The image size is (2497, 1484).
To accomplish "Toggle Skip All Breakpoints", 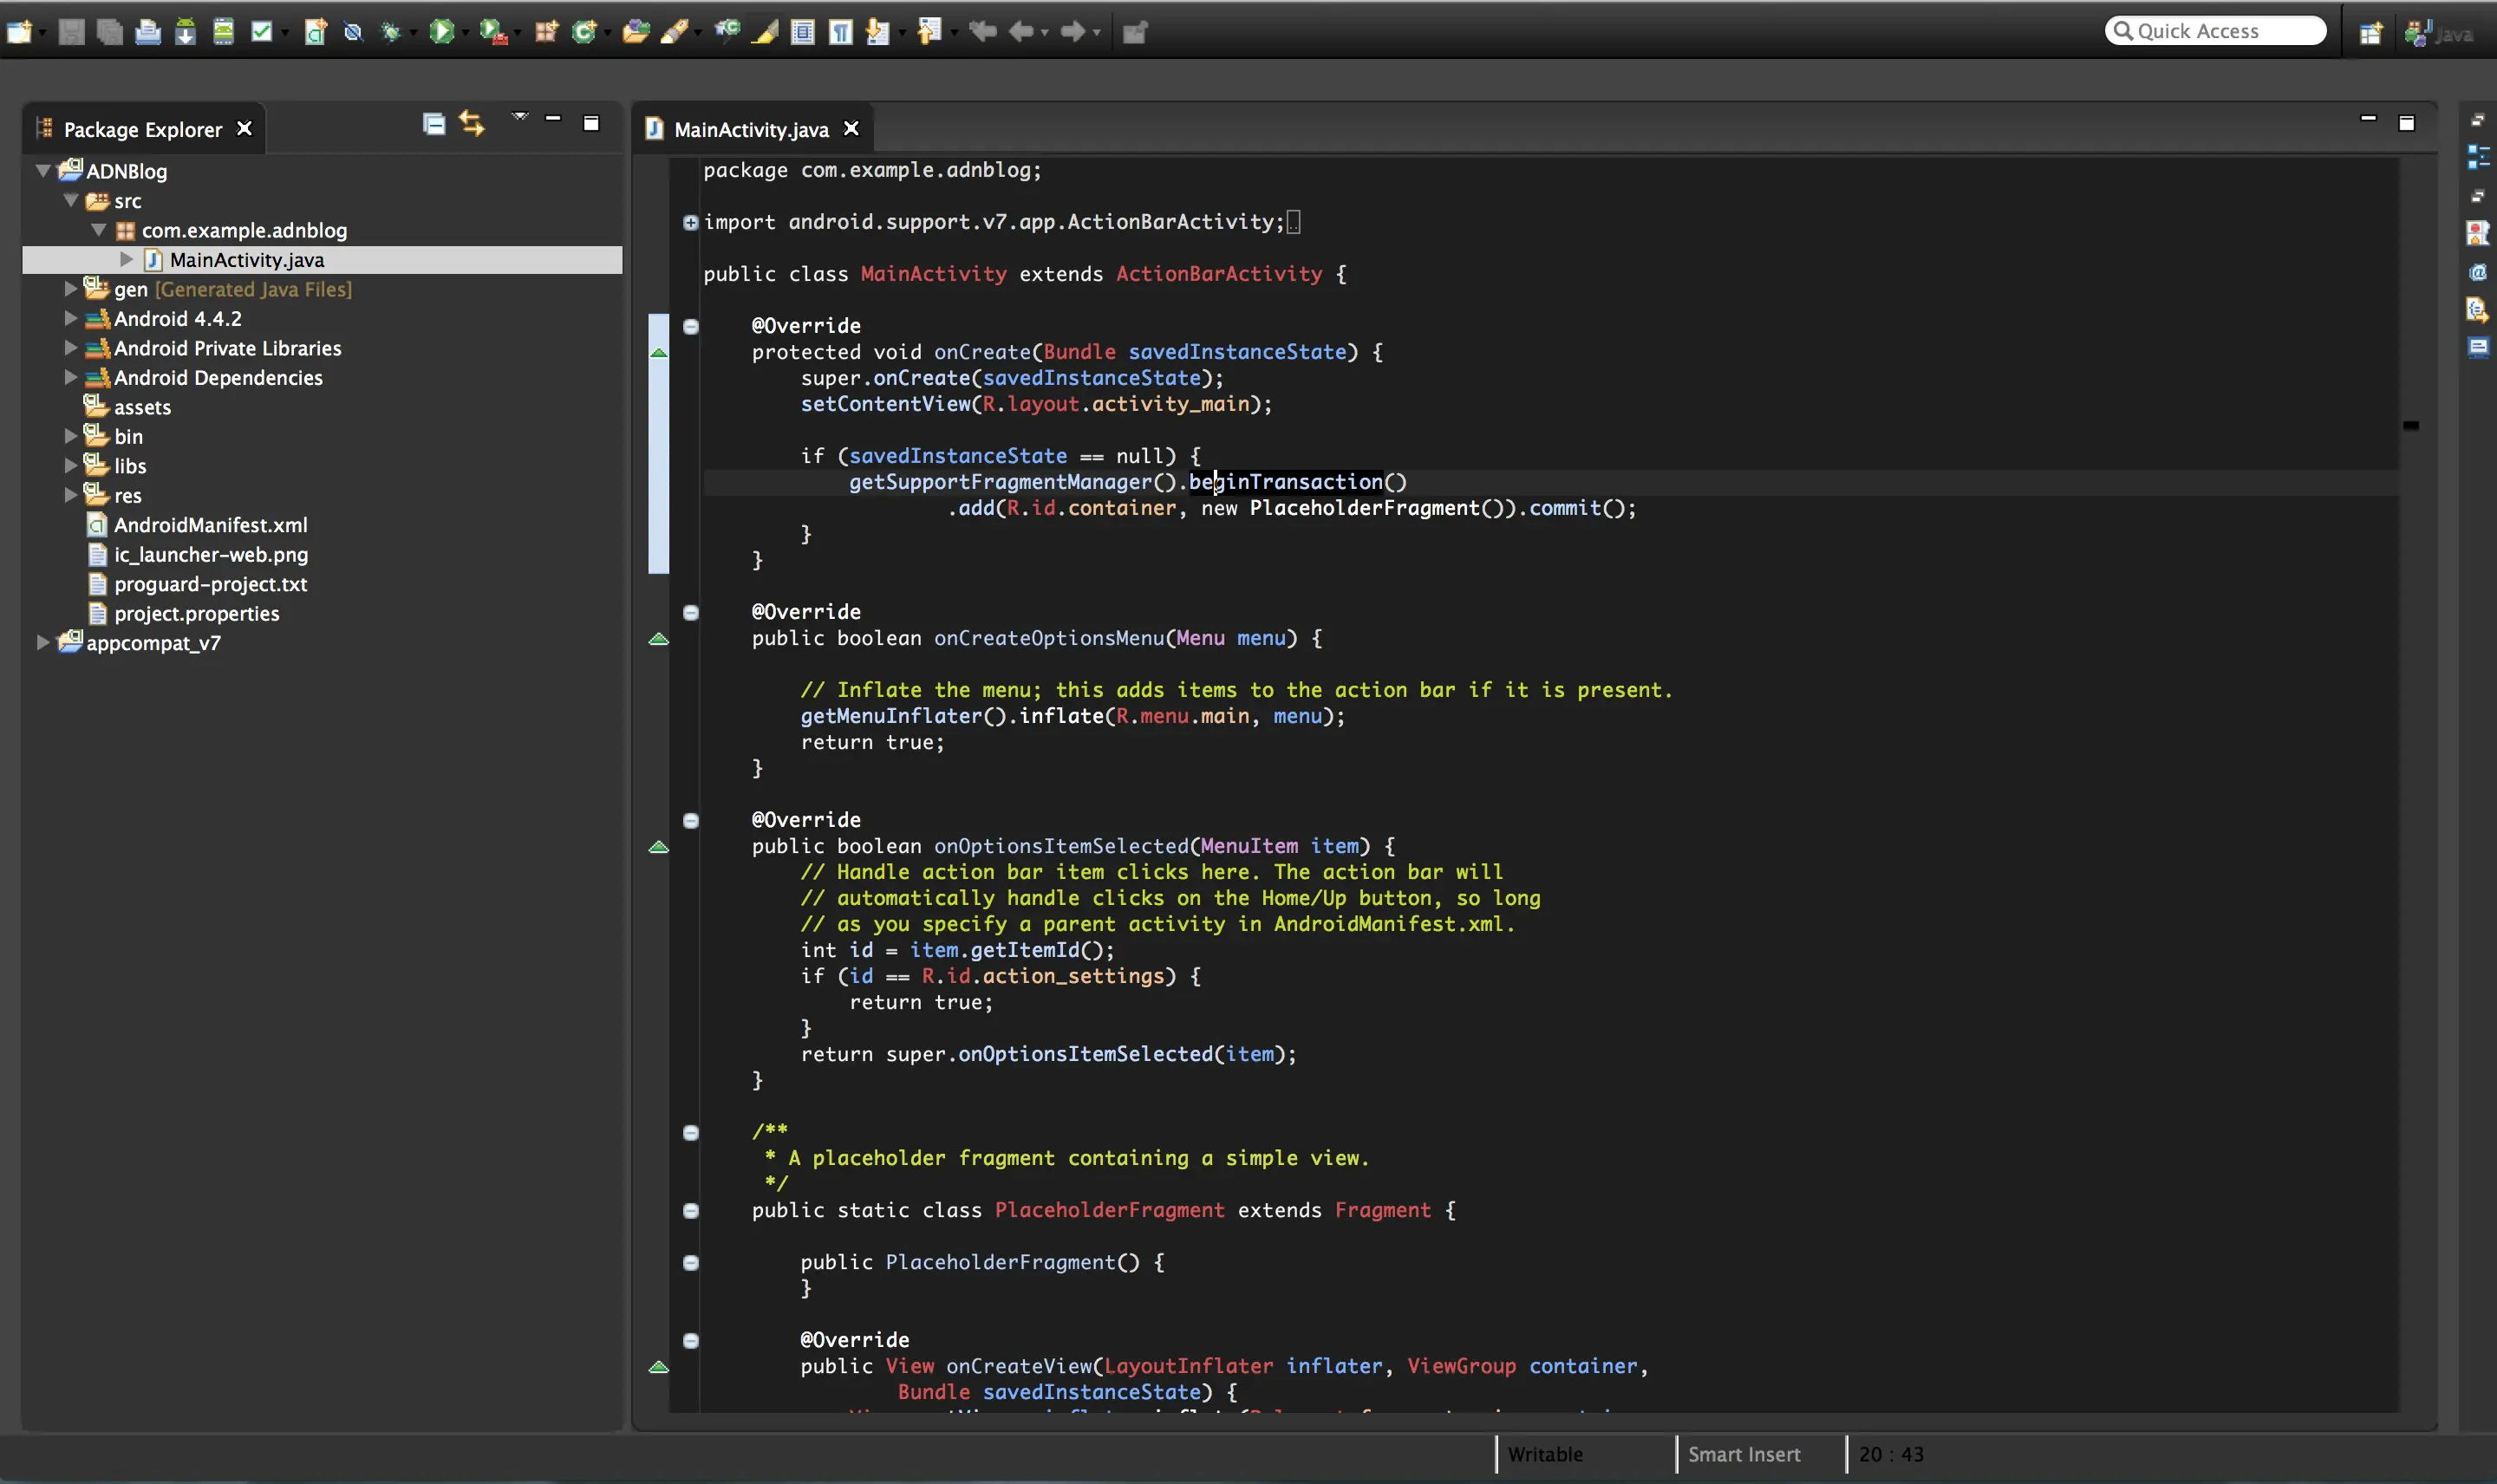I will (352, 32).
